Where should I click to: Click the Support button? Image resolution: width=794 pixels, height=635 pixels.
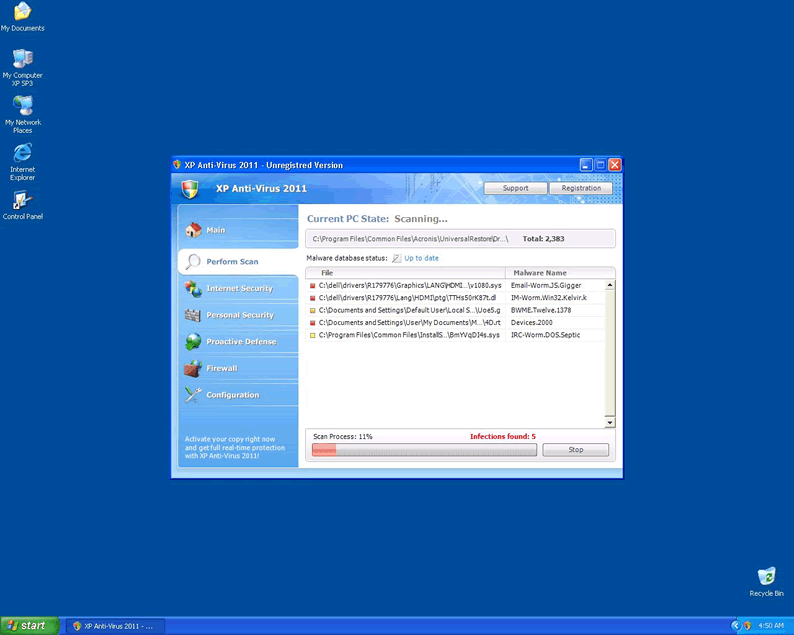pos(515,188)
